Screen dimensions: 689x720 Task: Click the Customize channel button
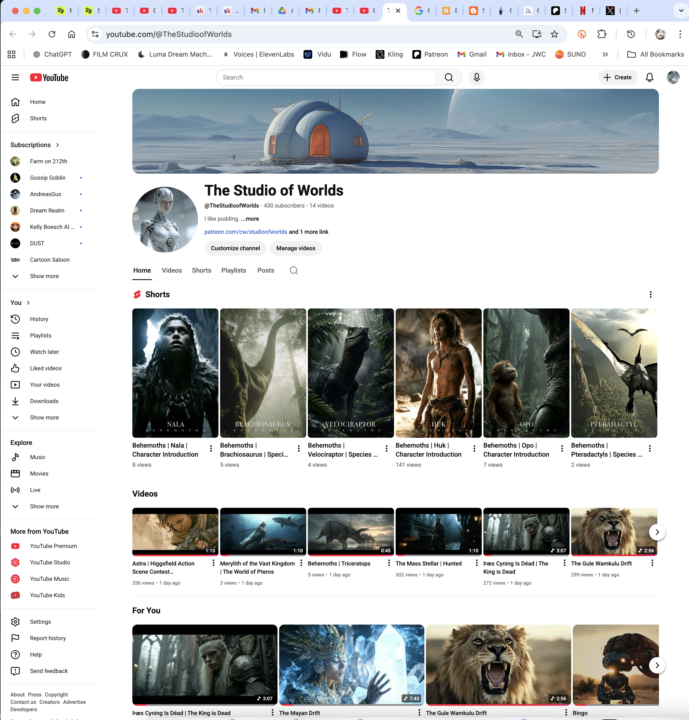[x=234, y=248]
